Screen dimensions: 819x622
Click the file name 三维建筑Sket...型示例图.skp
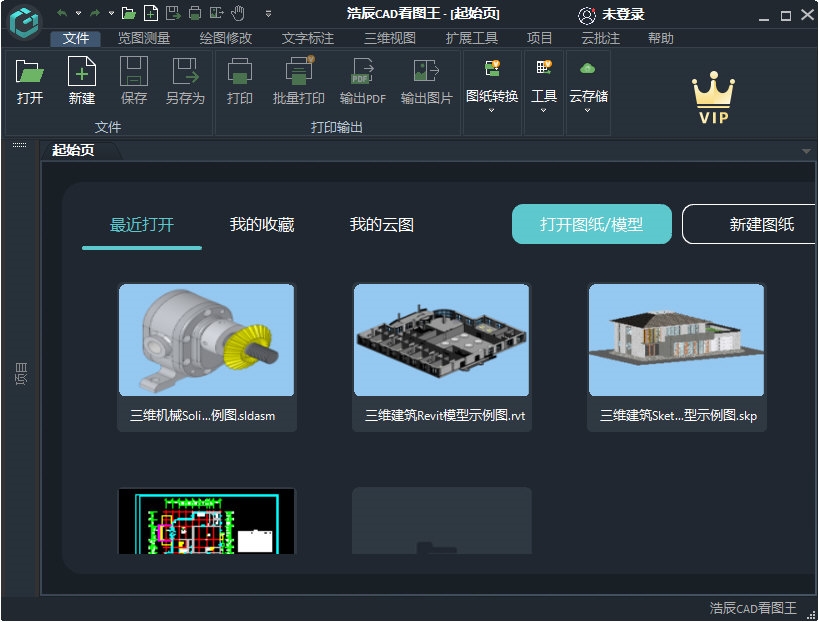tap(678, 416)
